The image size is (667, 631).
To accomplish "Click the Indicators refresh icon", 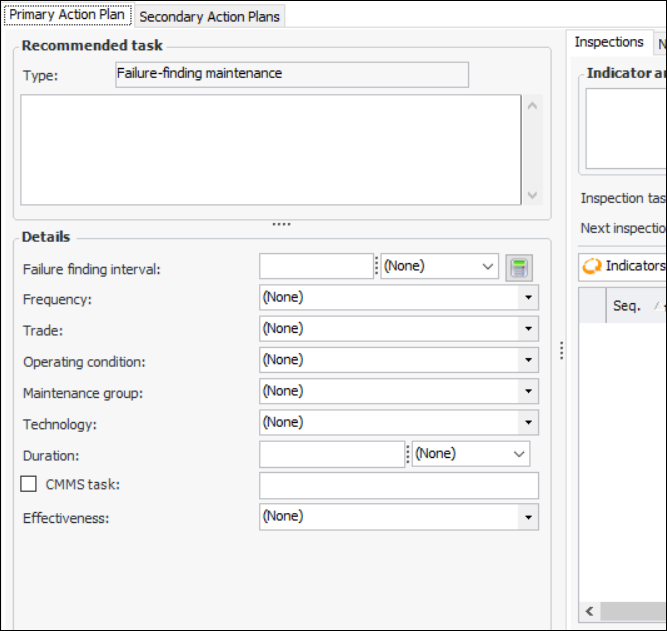I will coord(592,266).
